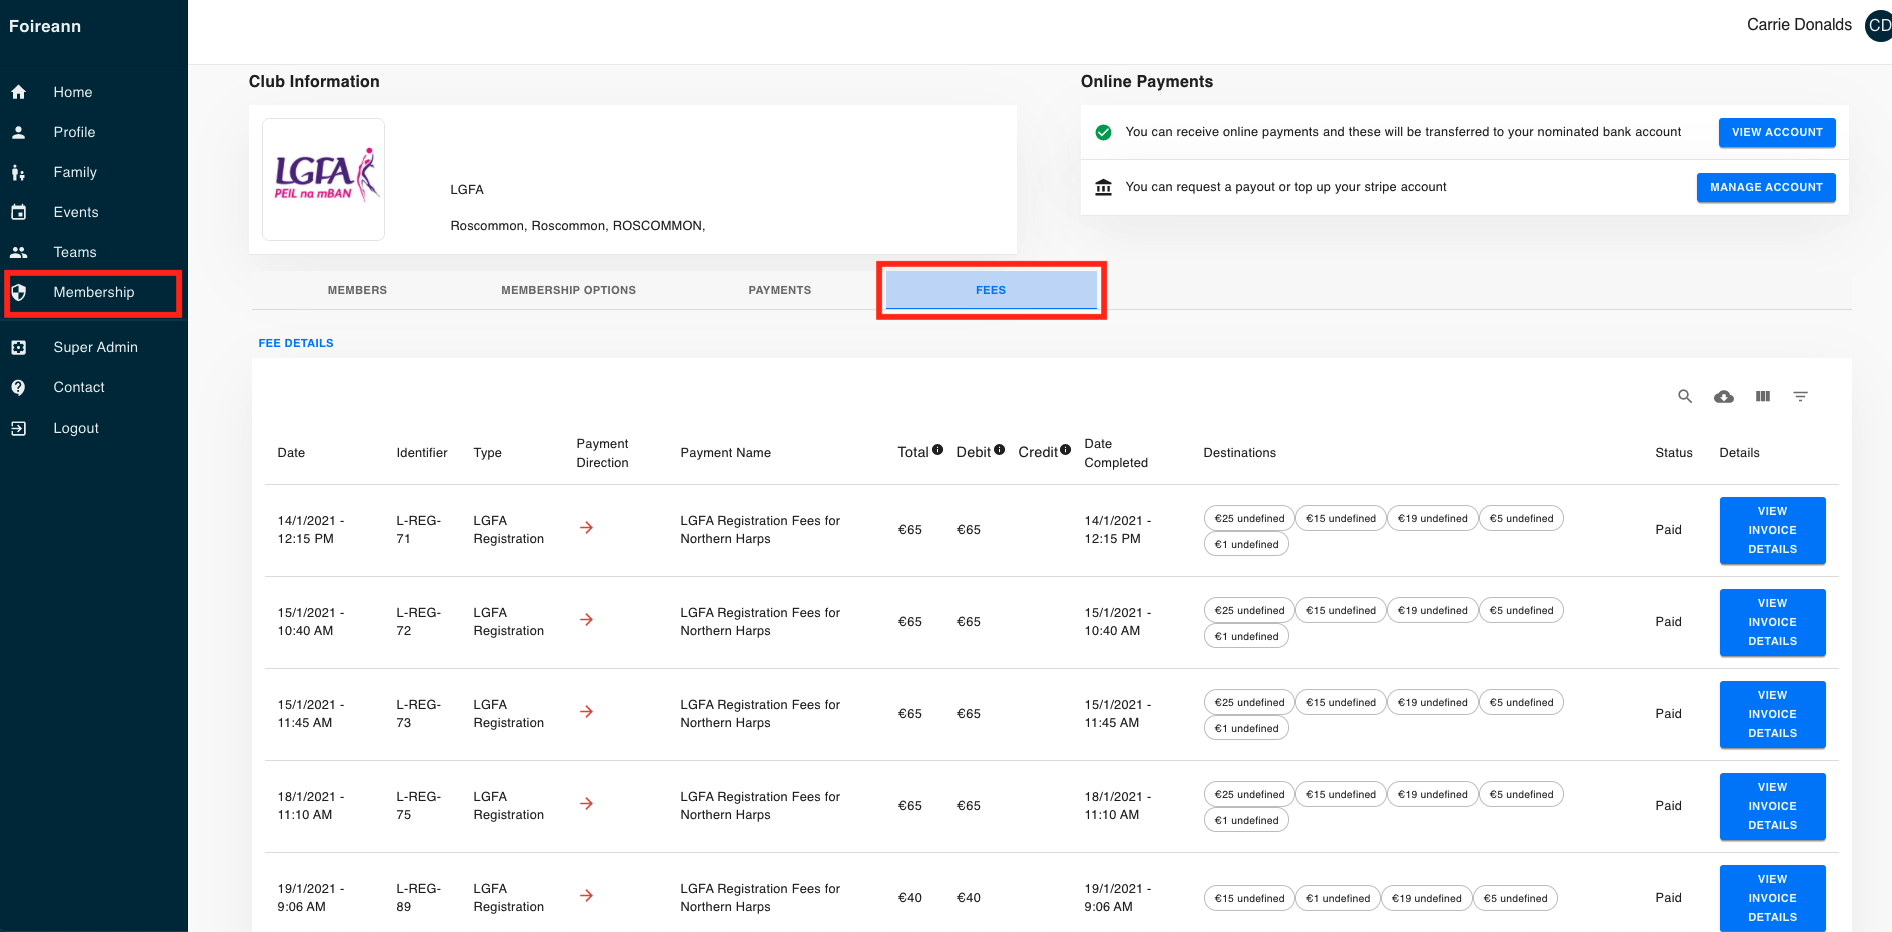Viewport: 1892px width, 932px height.
Task: Click red arrow for L-REG-73 row
Action: click(x=587, y=712)
